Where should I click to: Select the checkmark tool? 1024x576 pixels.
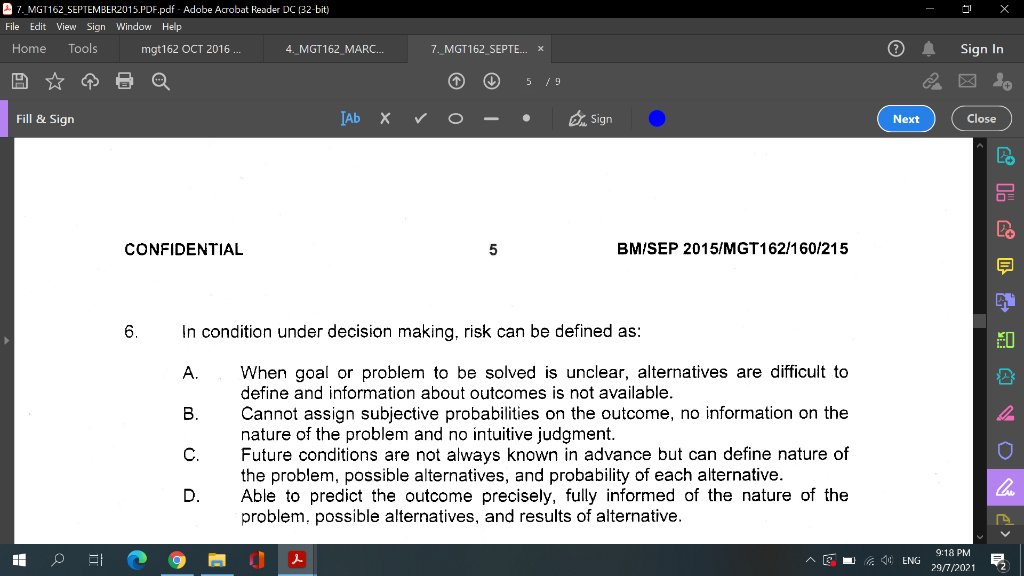point(421,119)
